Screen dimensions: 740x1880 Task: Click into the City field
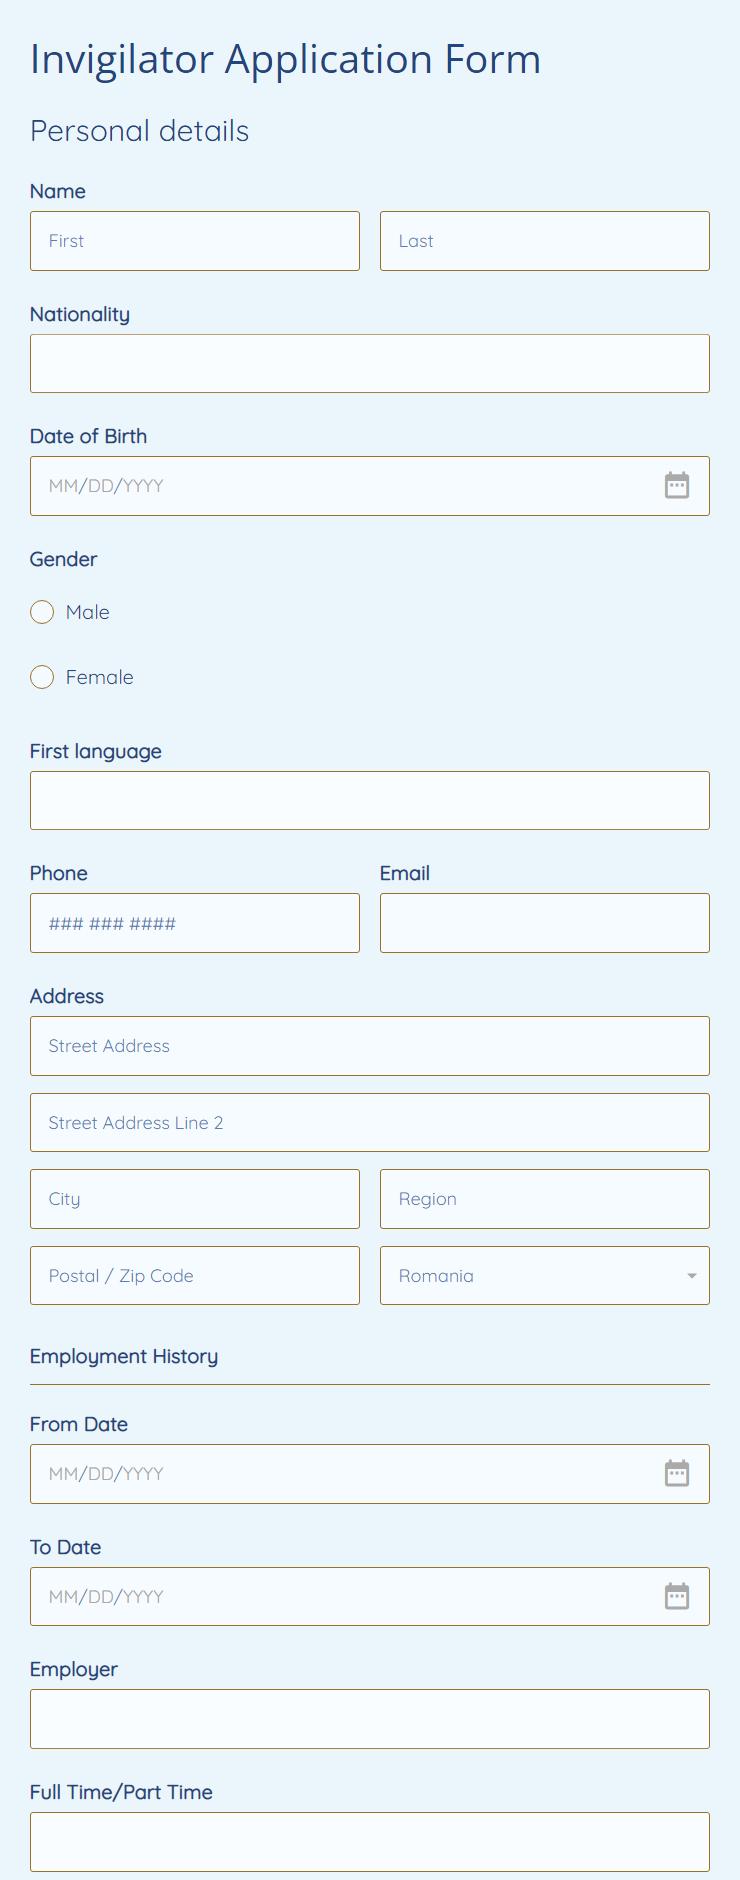pyautogui.click(x=195, y=1198)
